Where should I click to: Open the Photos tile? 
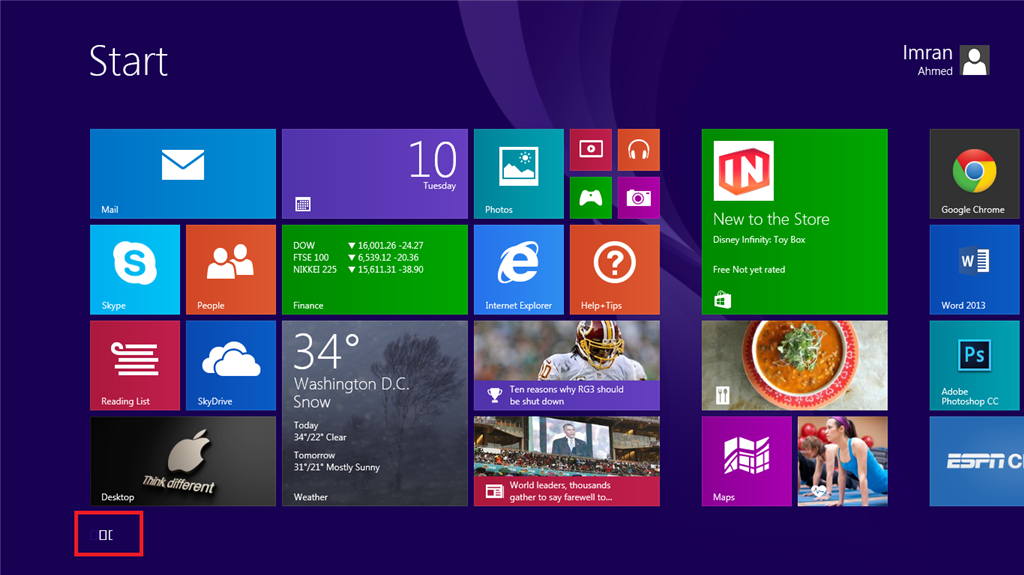coord(519,174)
